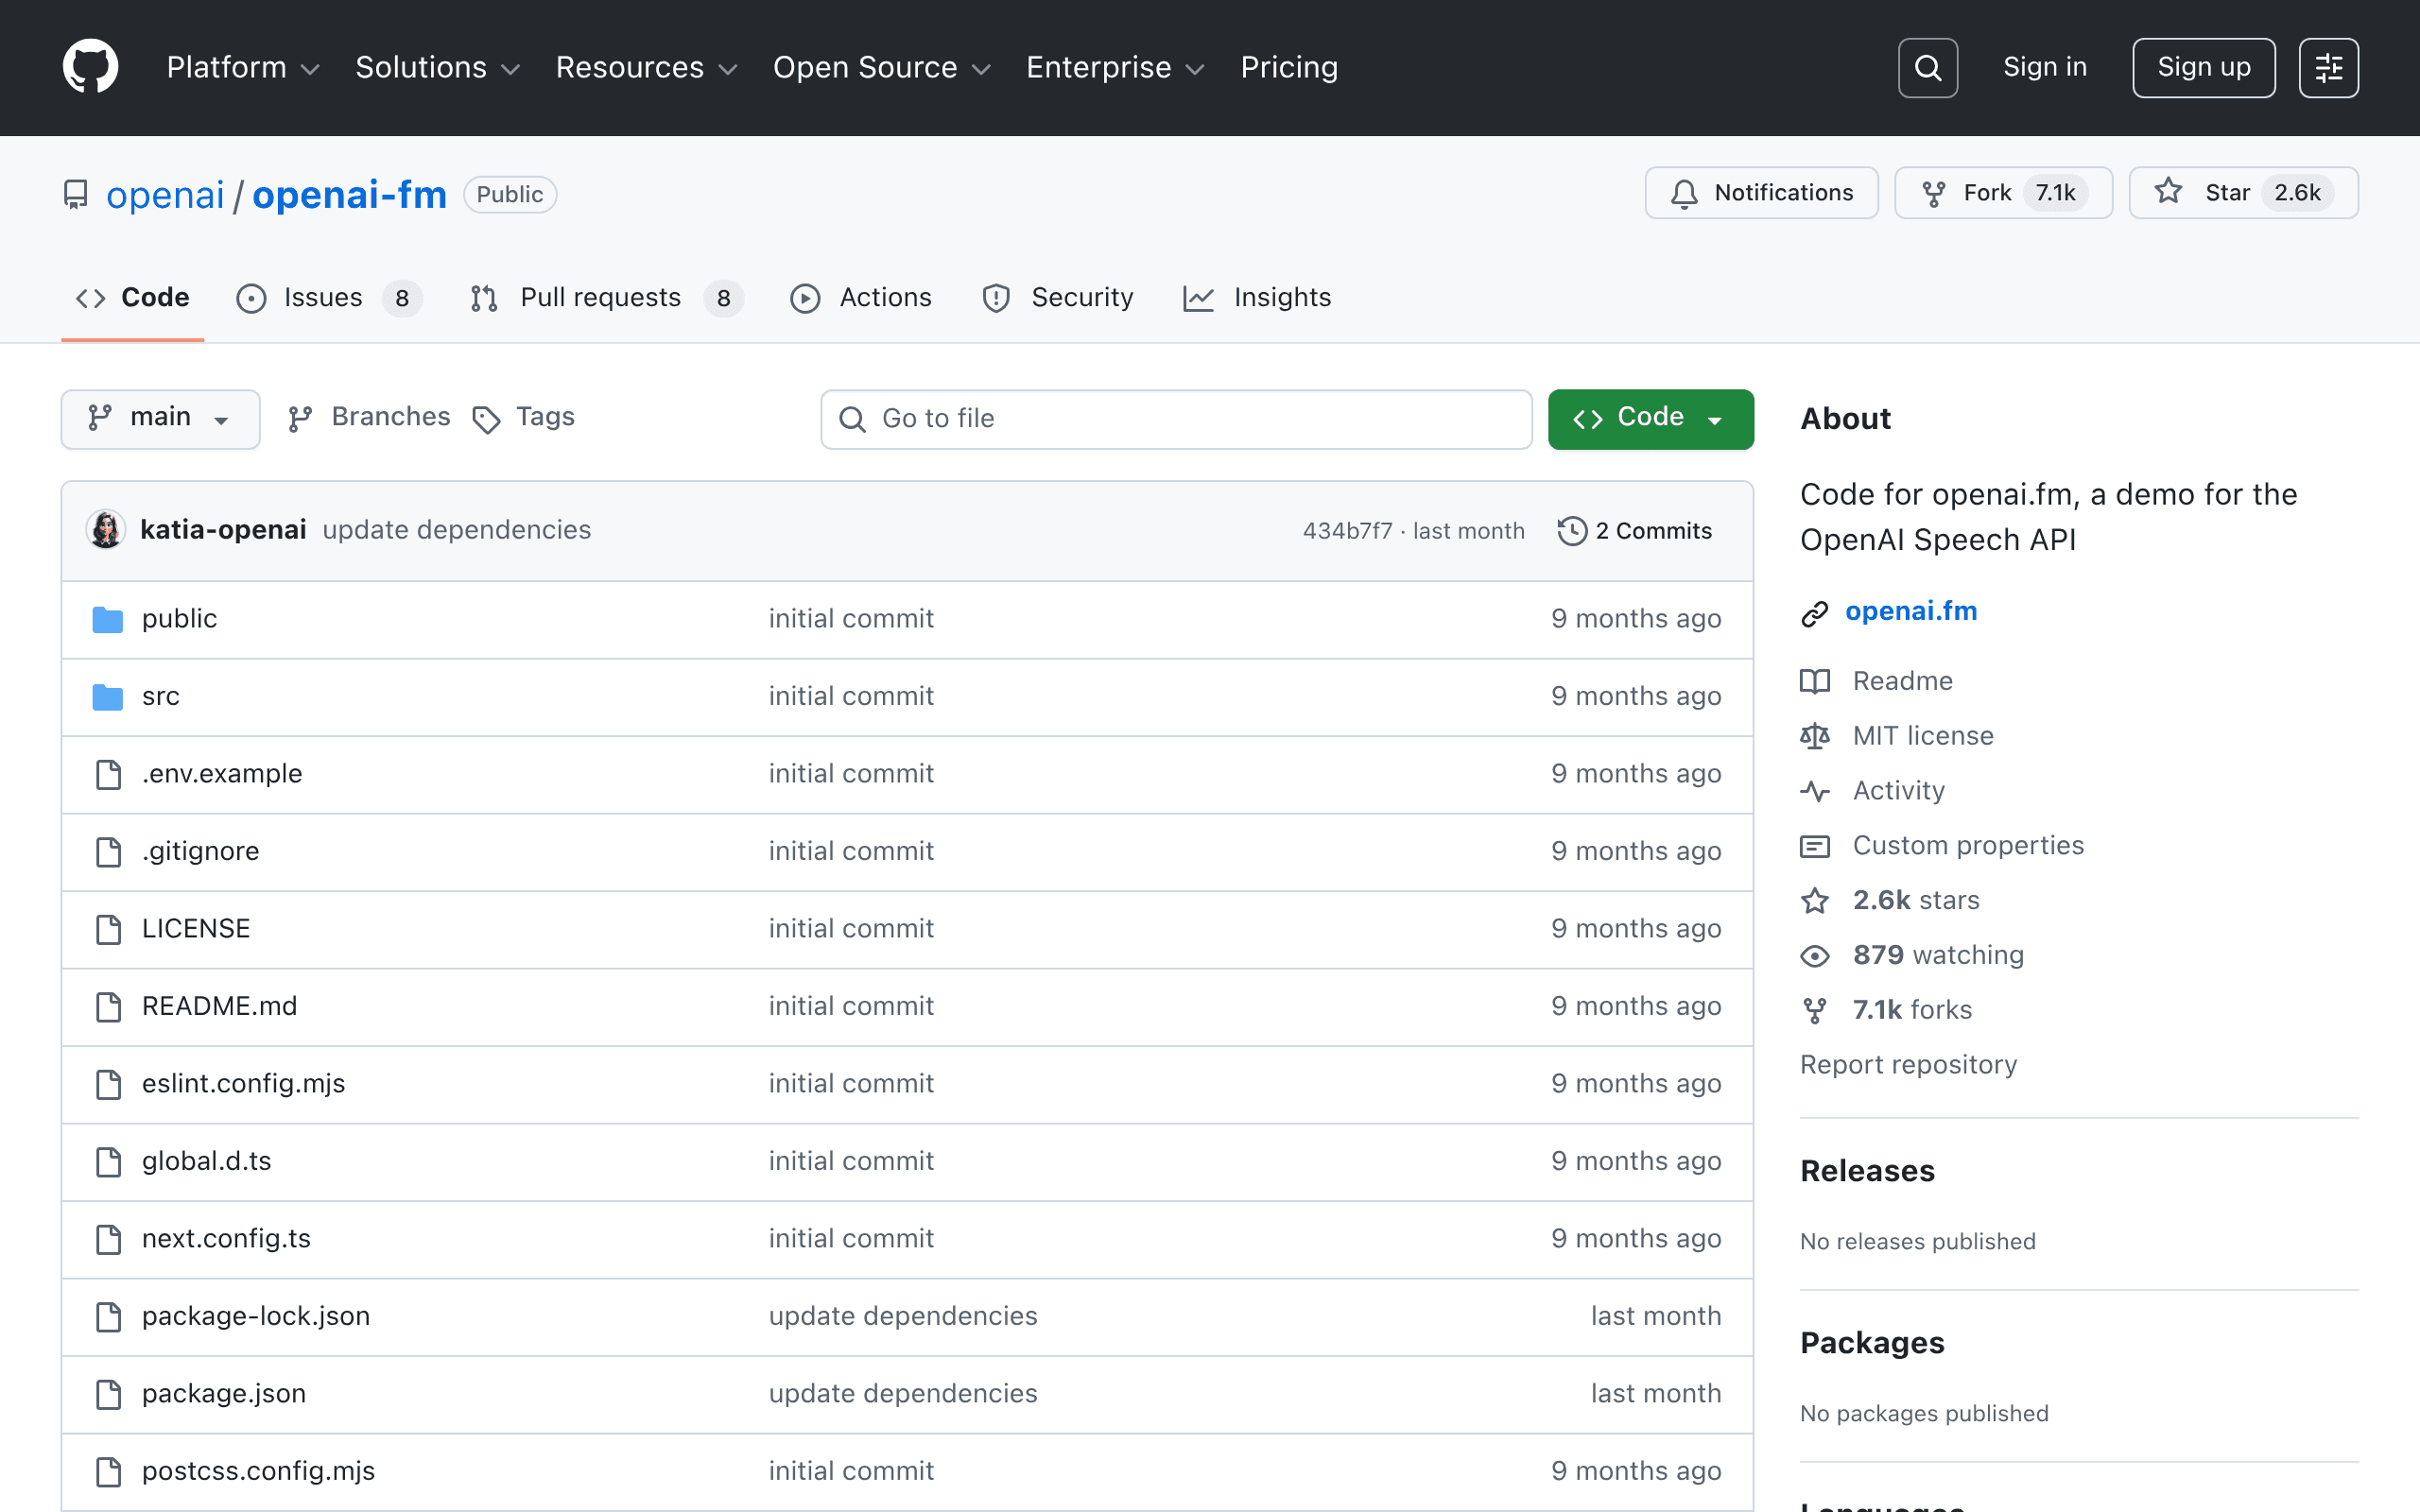This screenshot has width=2420, height=1512.
Task: Open initial commit message in src row
Action: 851,696
